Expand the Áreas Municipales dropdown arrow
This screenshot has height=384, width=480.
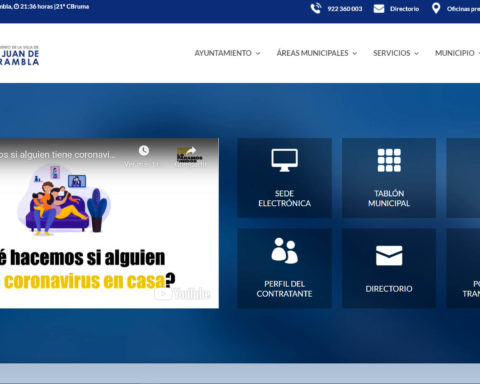click(x=355, y=53)
